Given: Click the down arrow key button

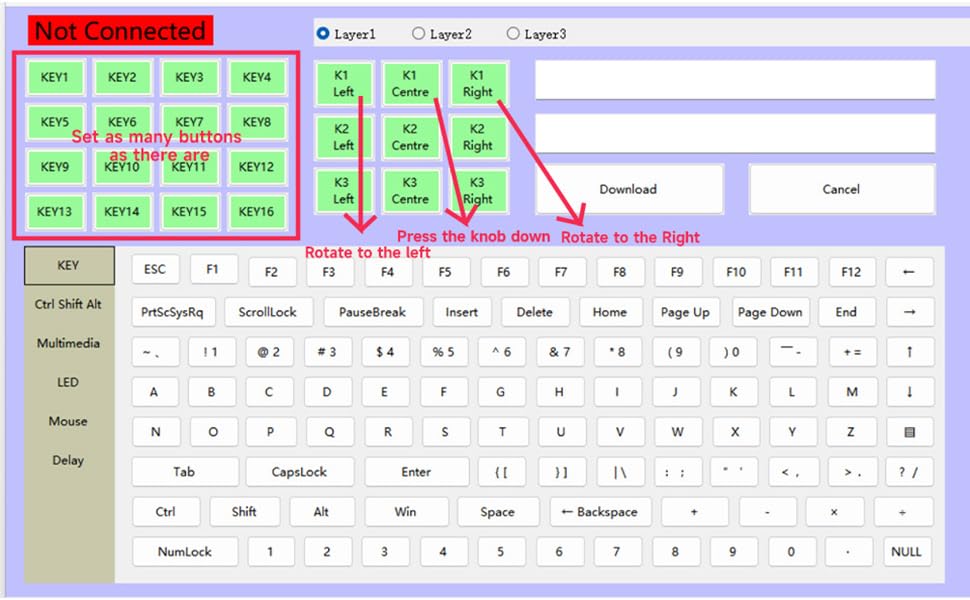Looking at the screenshot, I should (x=909, y=392).
